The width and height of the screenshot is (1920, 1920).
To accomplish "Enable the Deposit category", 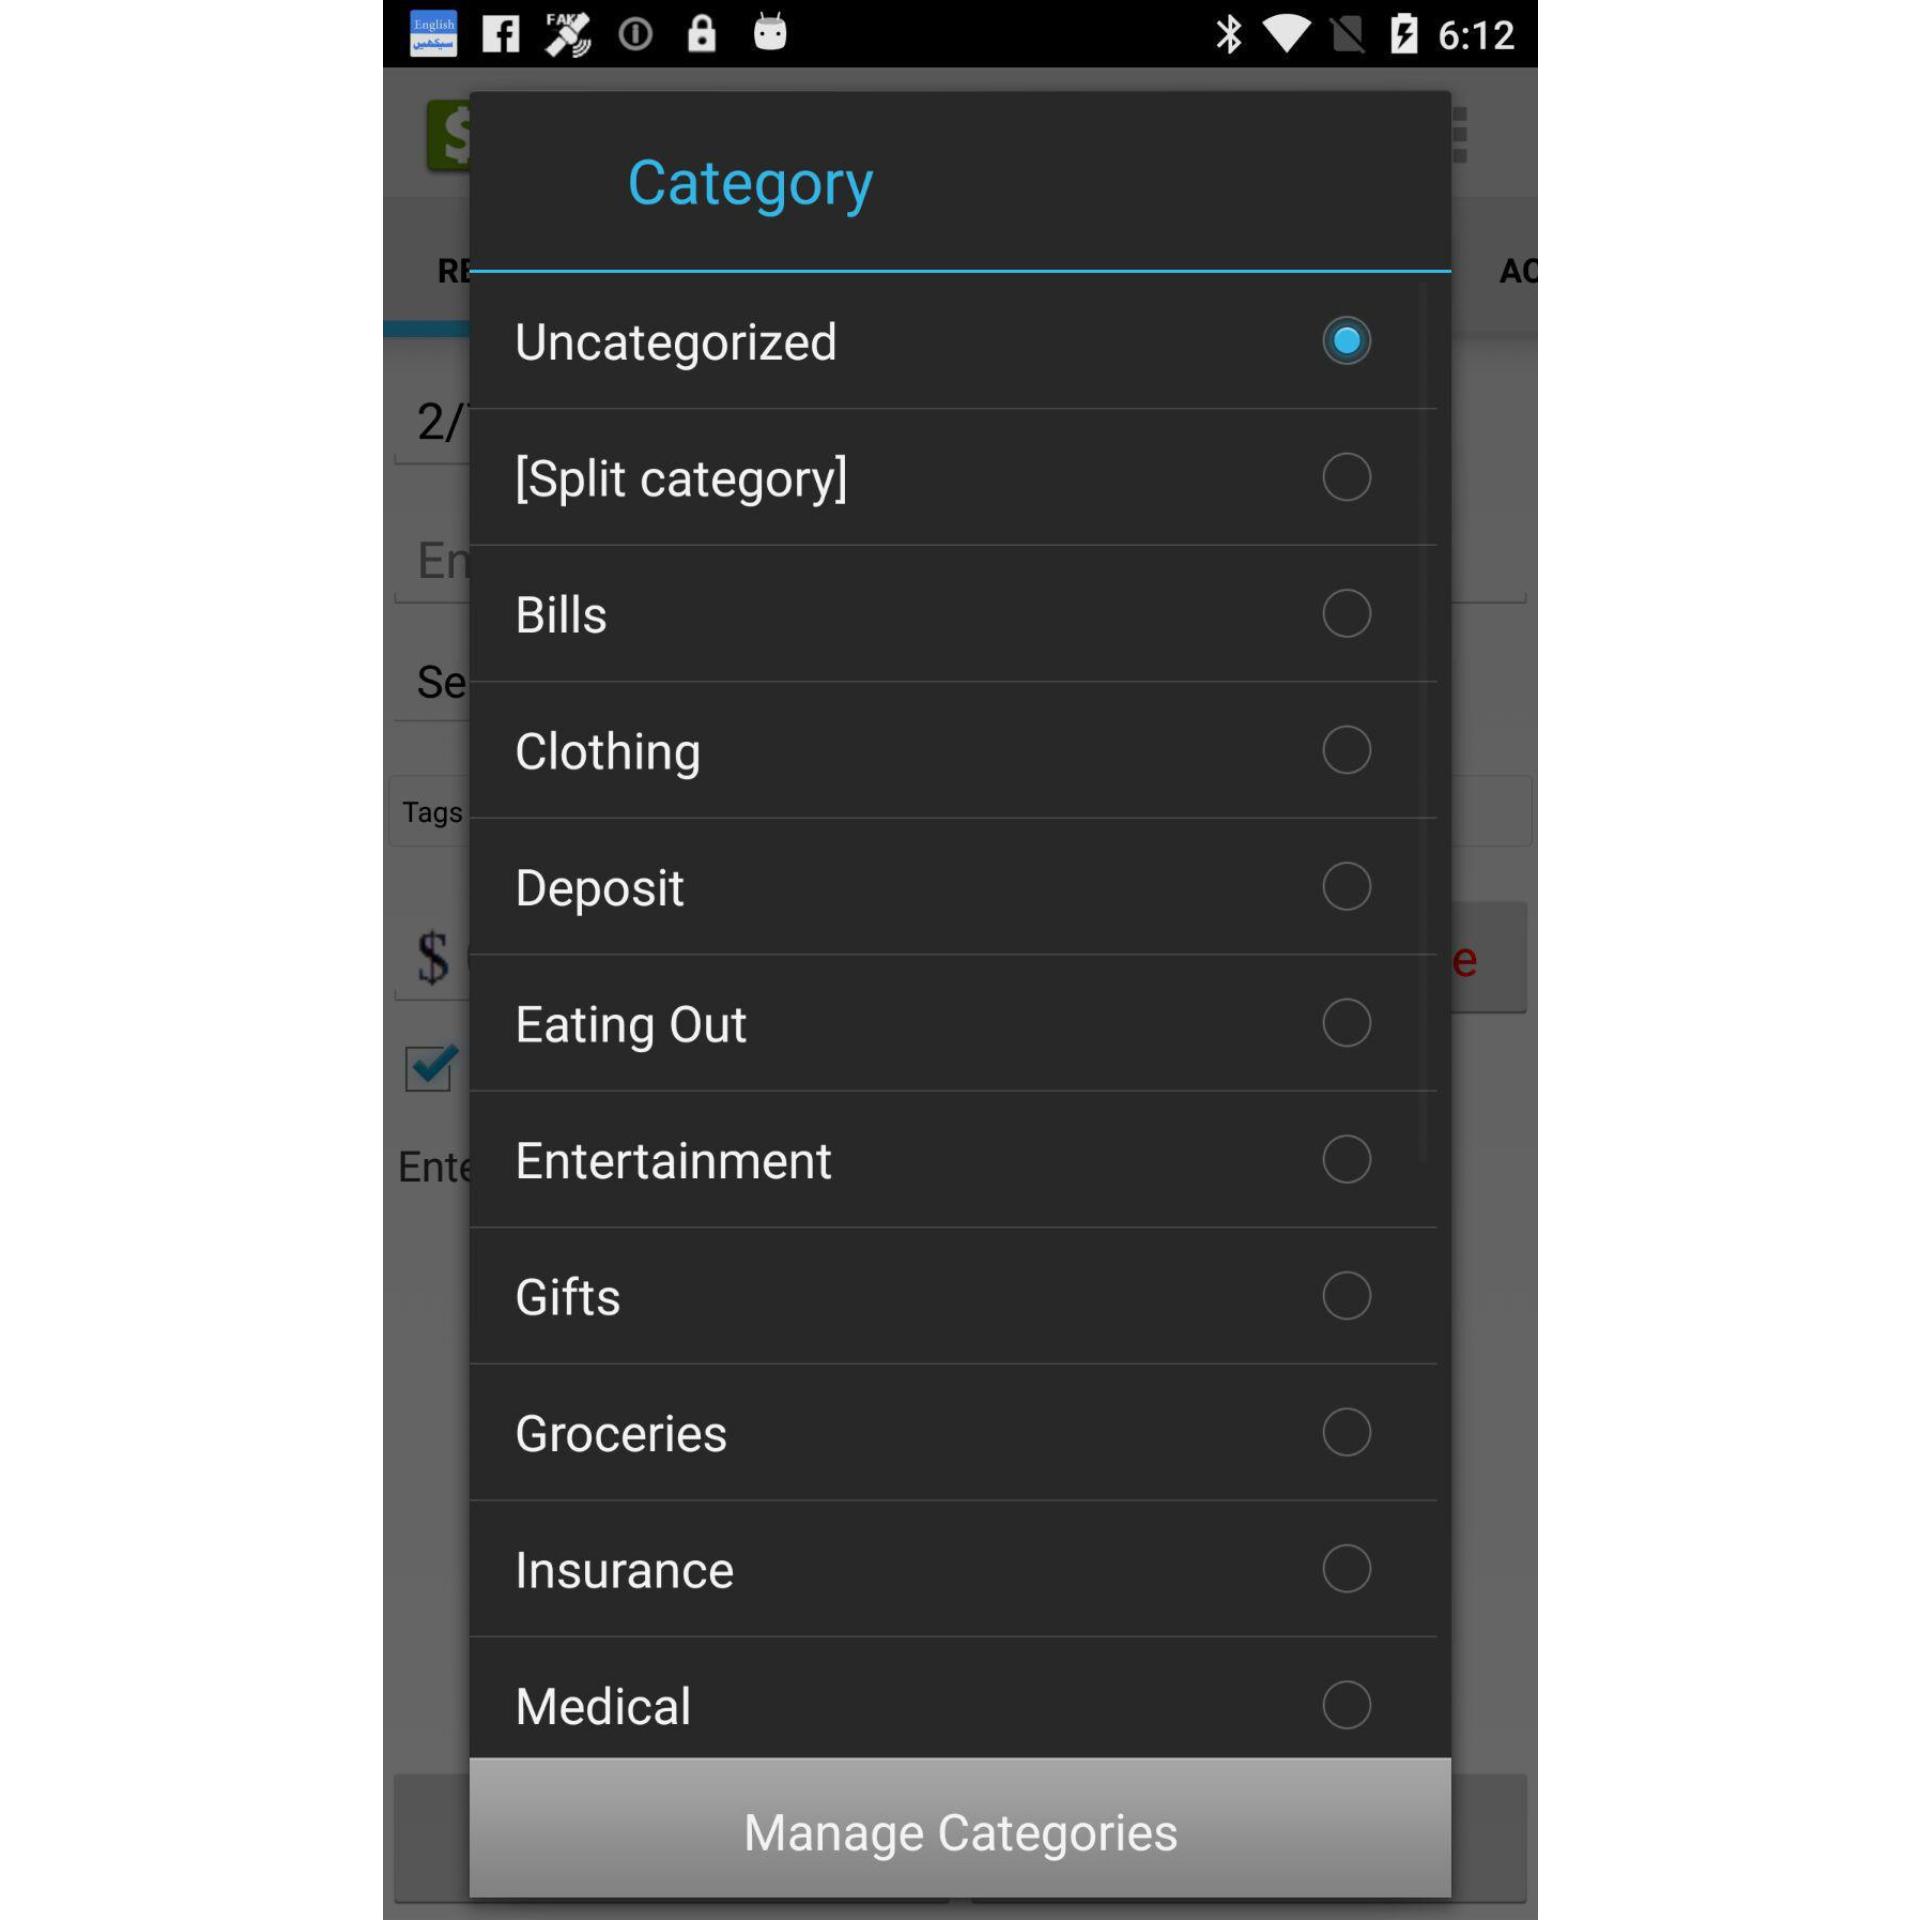I will (1345, 886).
